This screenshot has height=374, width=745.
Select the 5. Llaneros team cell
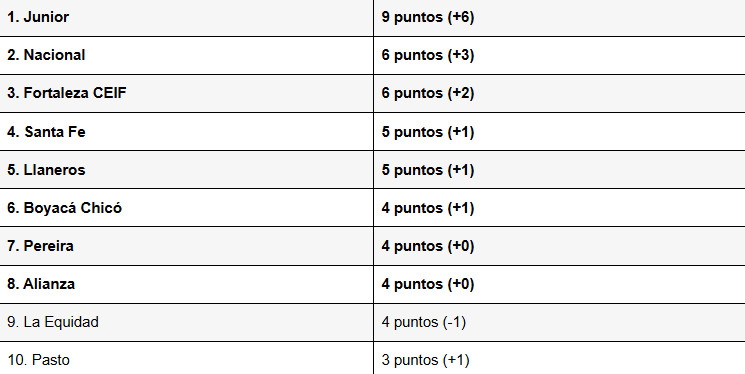pos(186,170)
